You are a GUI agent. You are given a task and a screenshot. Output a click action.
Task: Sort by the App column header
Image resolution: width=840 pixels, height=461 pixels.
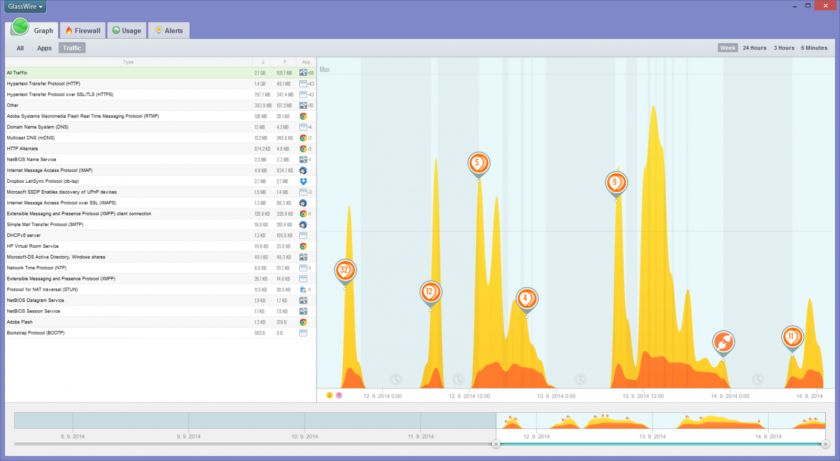pos(306,62)
